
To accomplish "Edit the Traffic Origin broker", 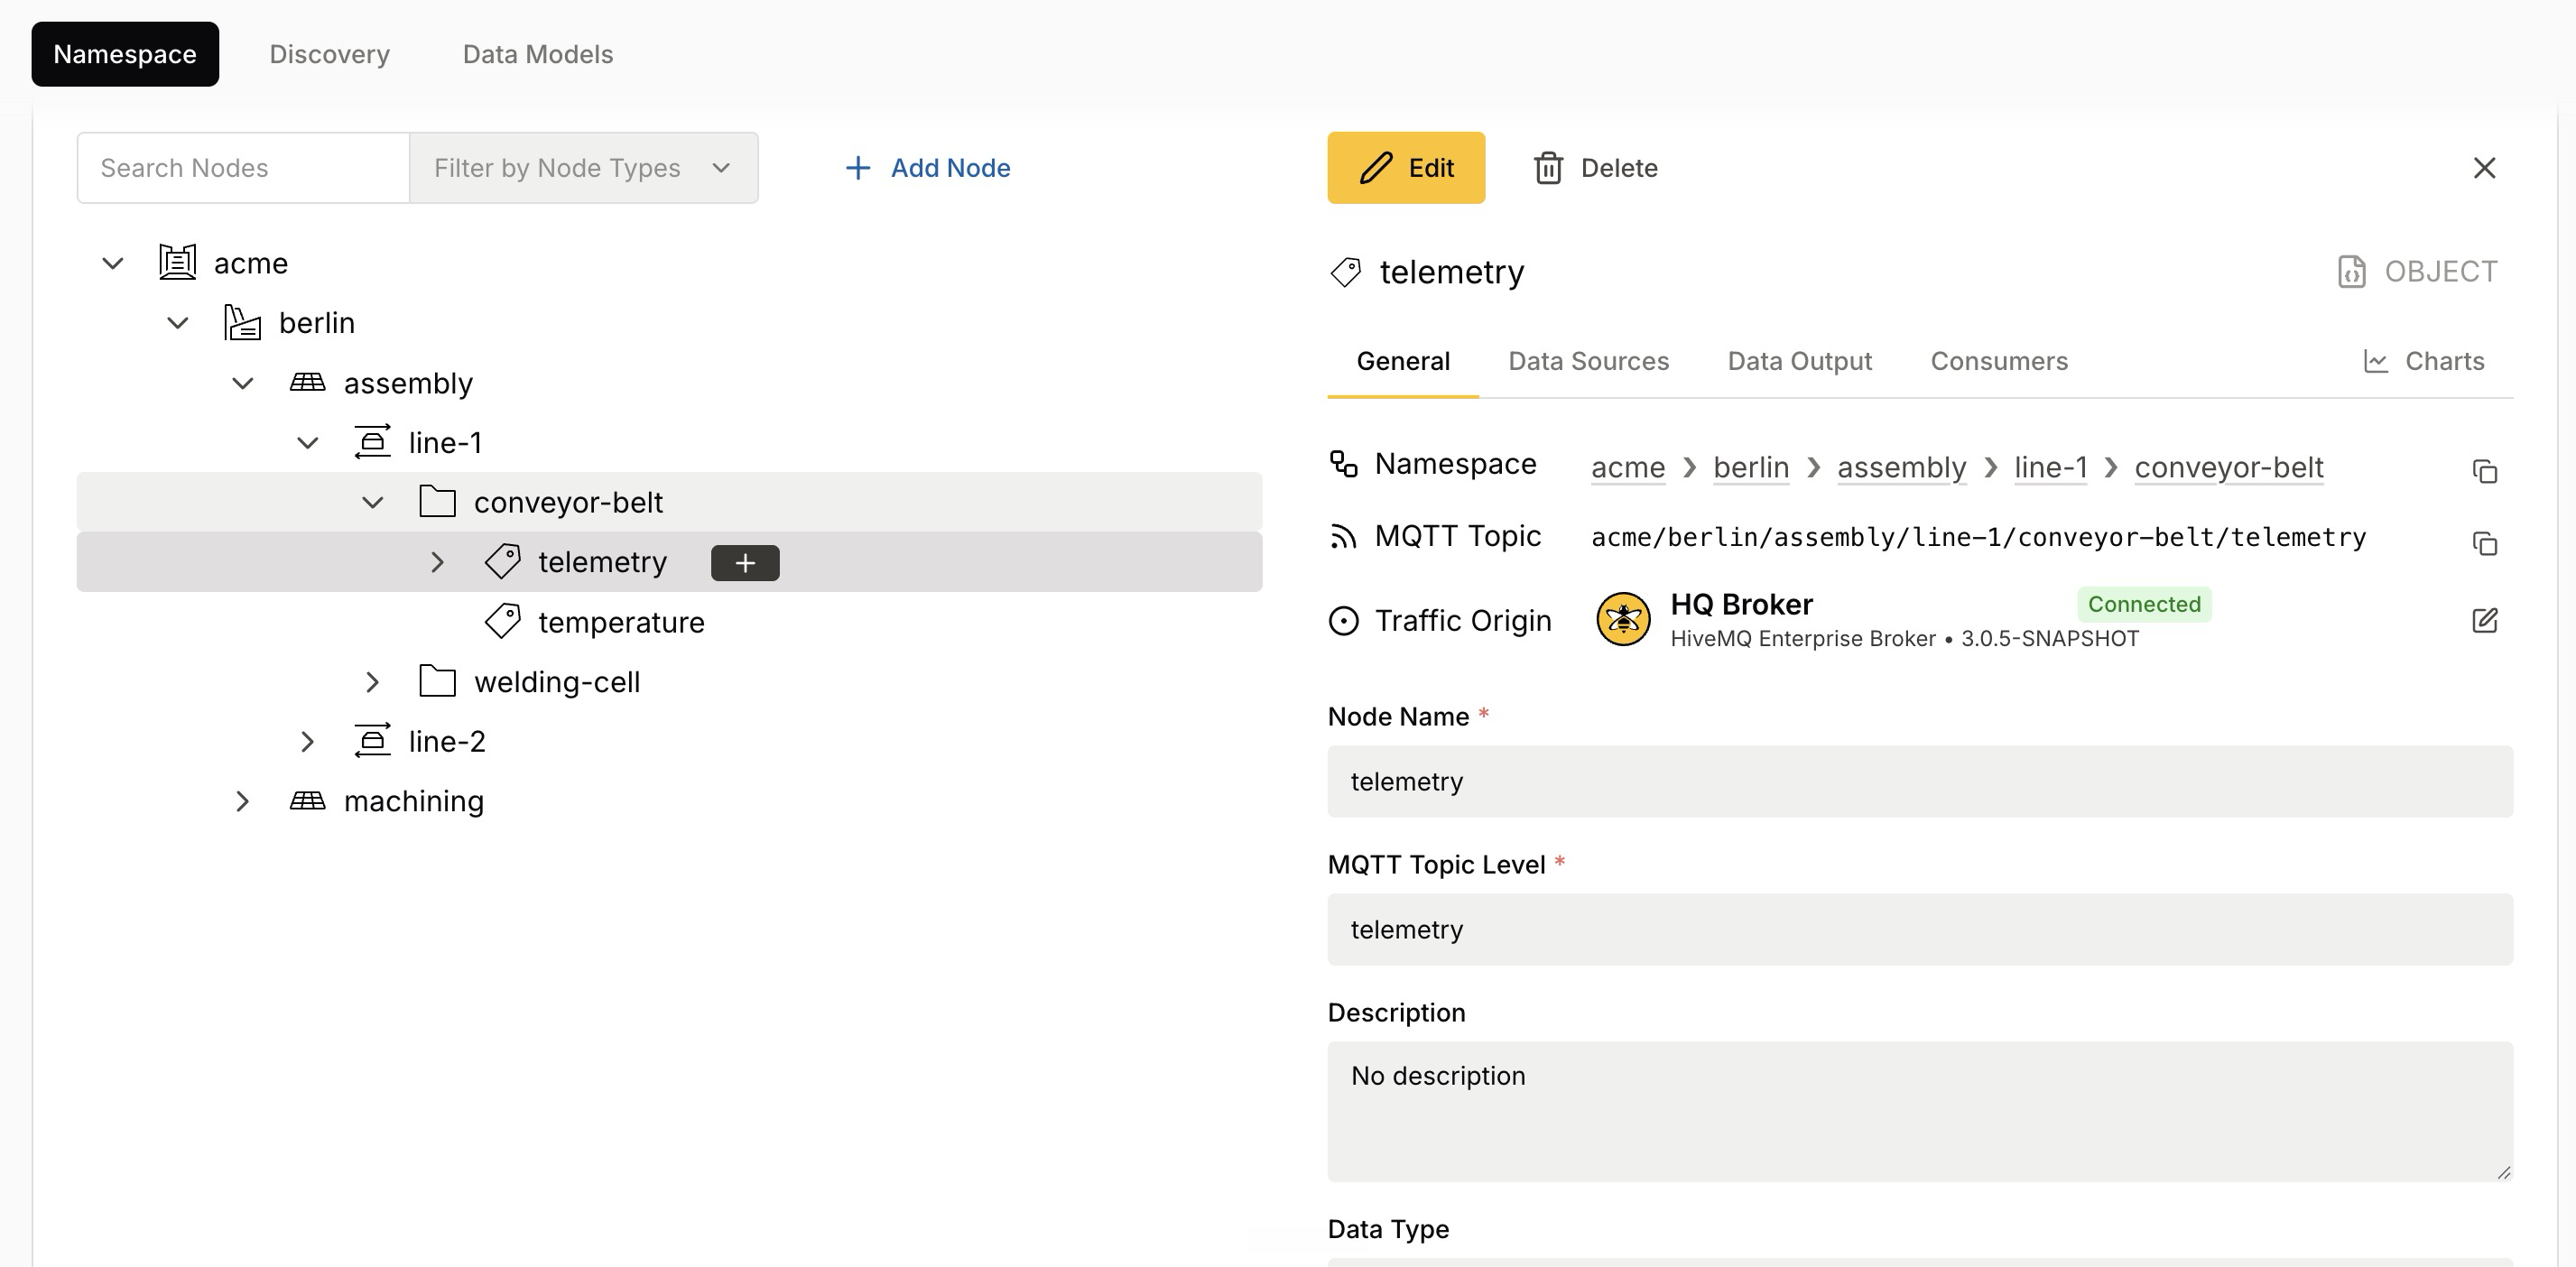I will (2485, 620).
